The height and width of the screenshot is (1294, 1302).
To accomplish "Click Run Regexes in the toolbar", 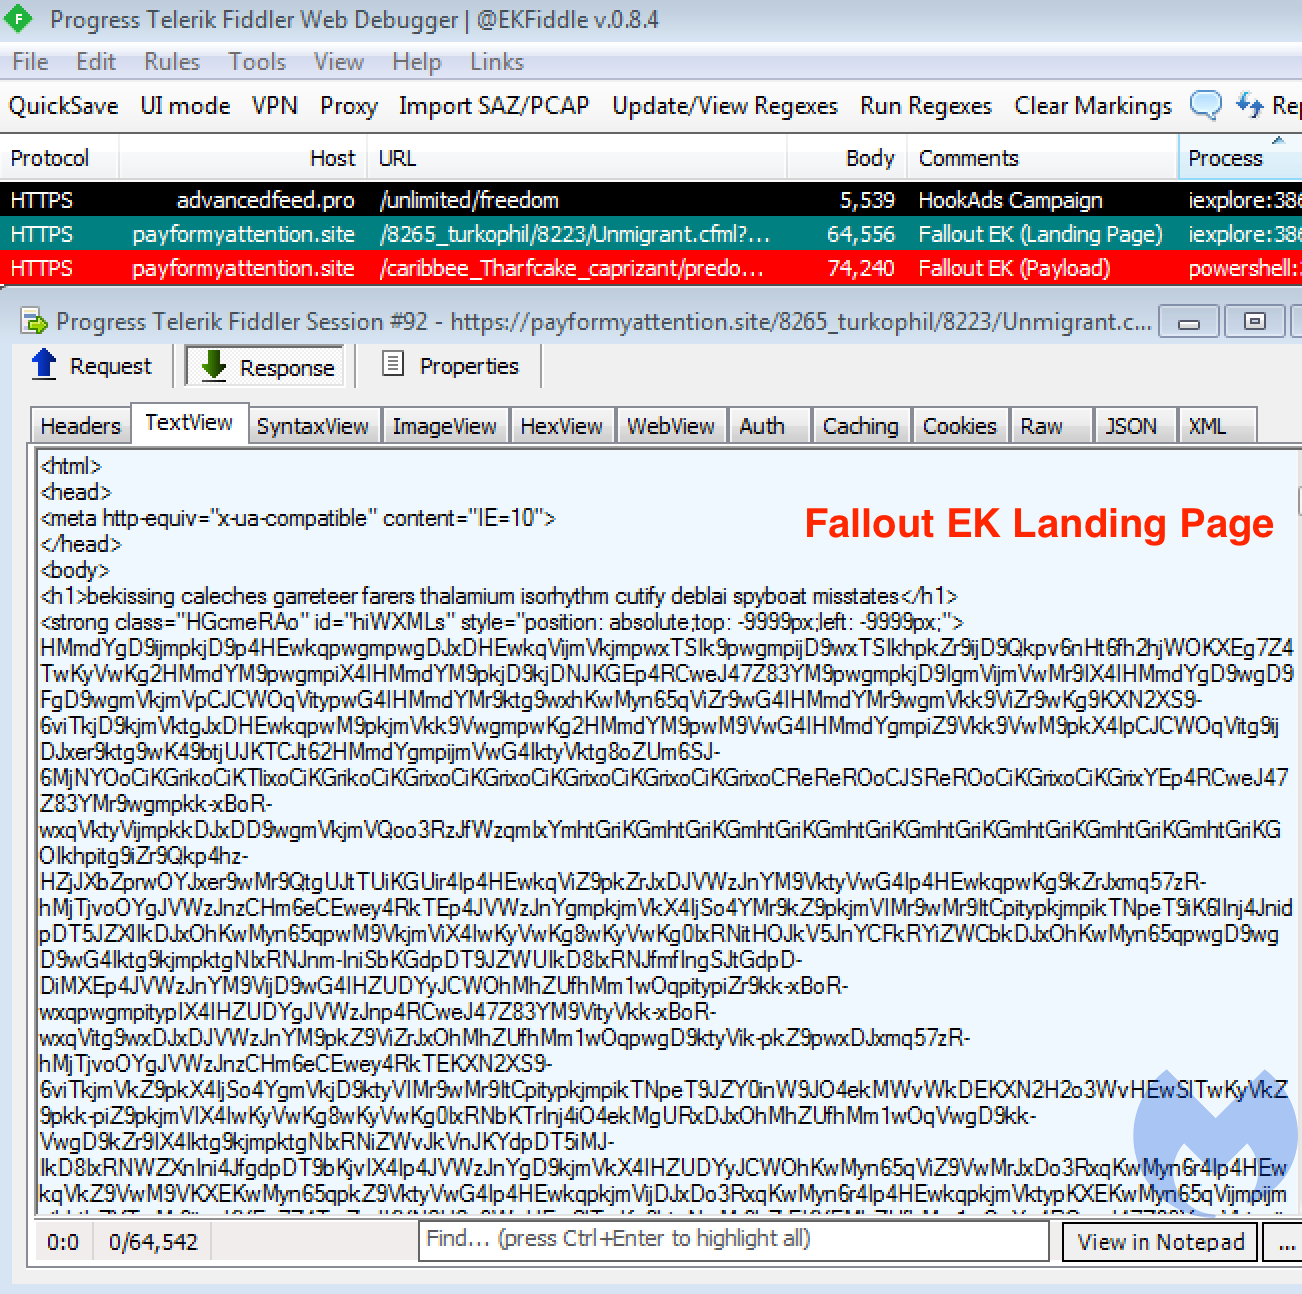I will (x=925, y=106).
